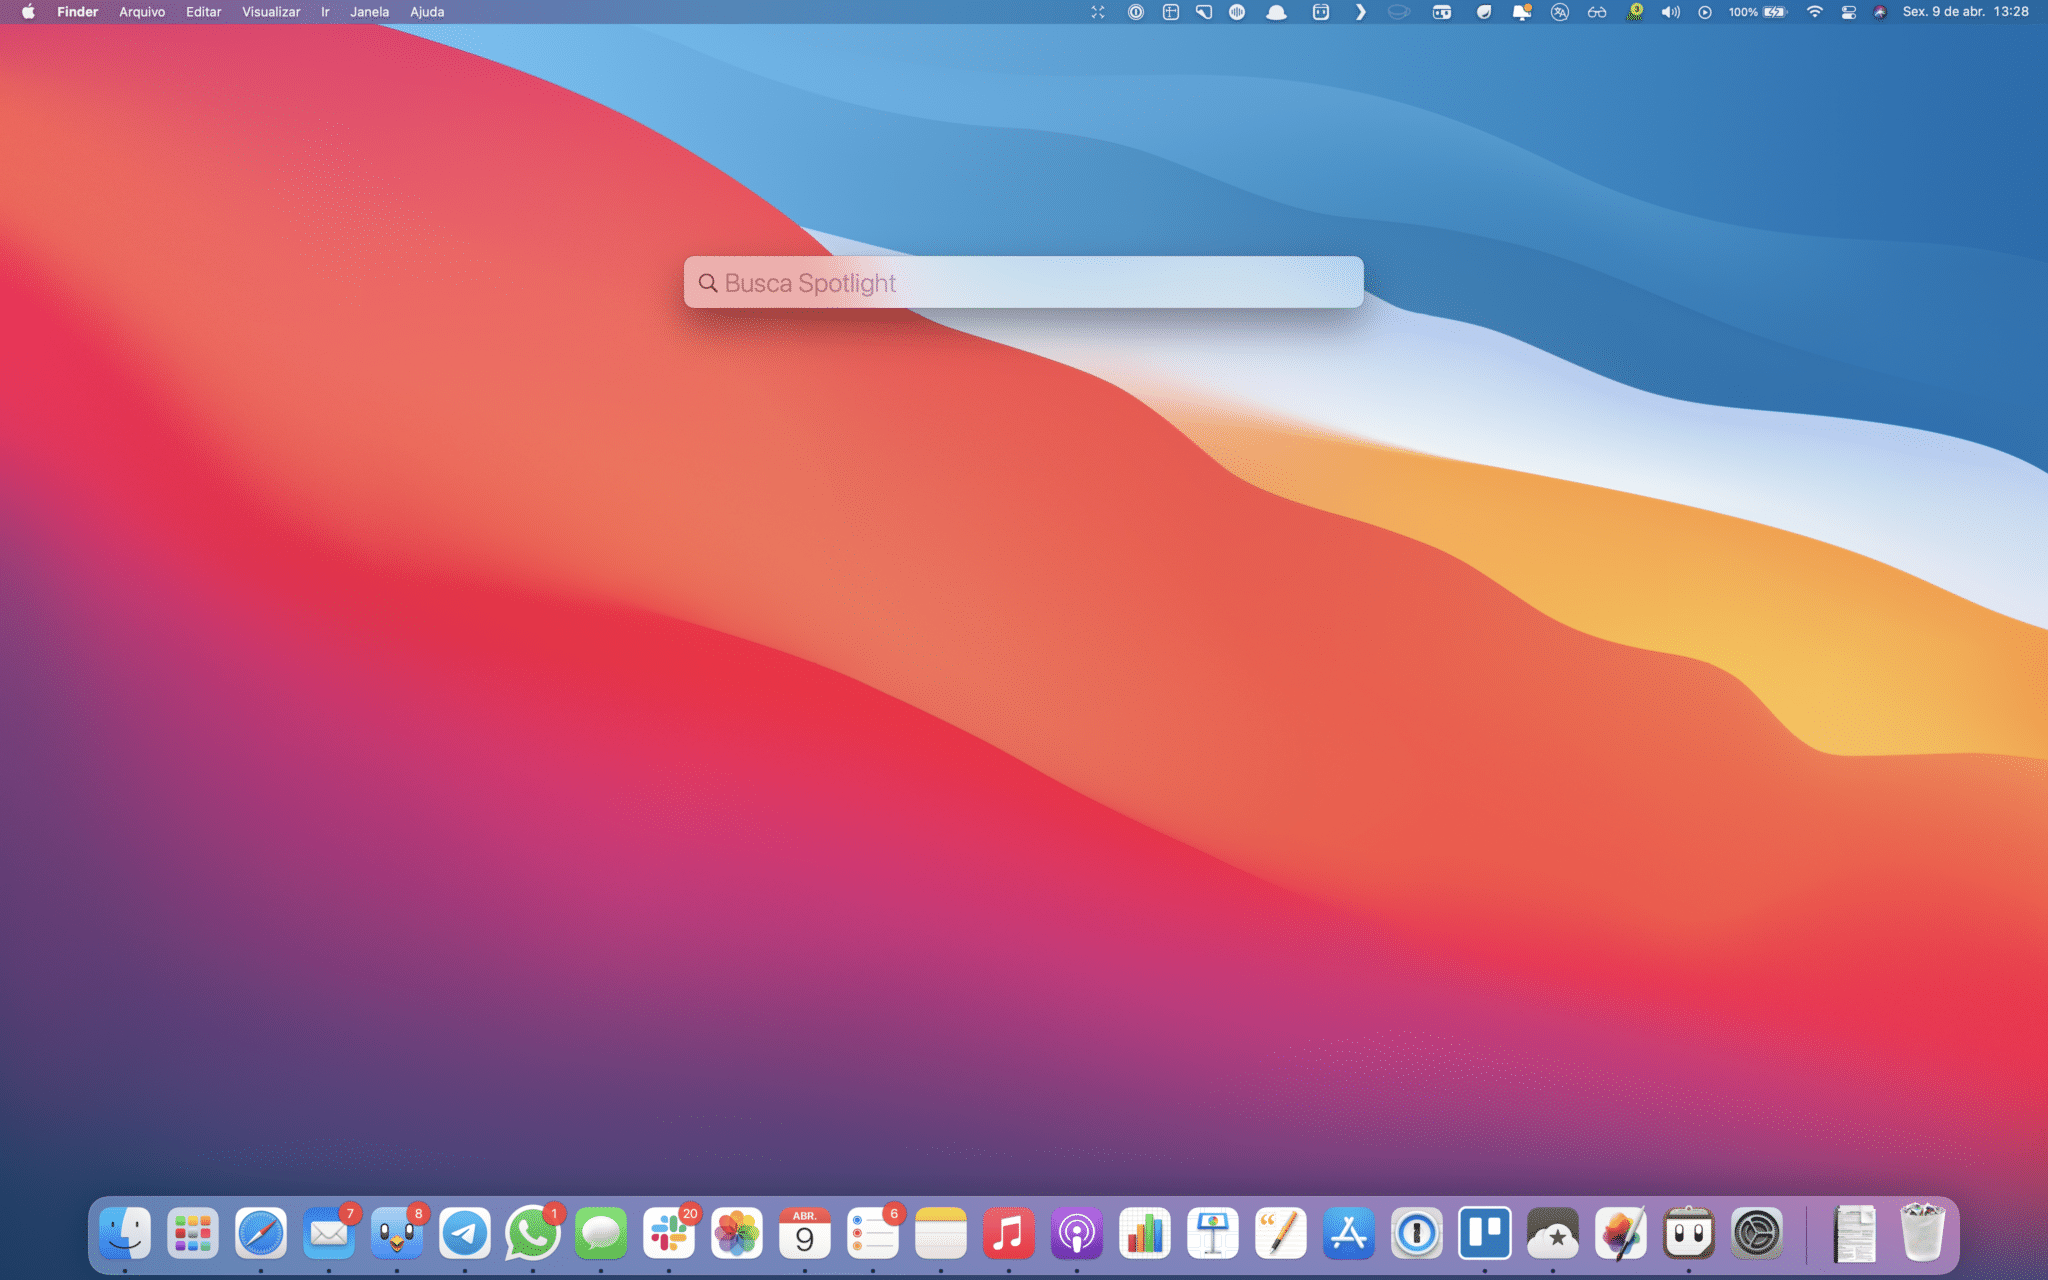This screenshot has width=2048, height=1280.
Task: Mute sound via the menu bar speaker icon
Action: (1670, 12)
